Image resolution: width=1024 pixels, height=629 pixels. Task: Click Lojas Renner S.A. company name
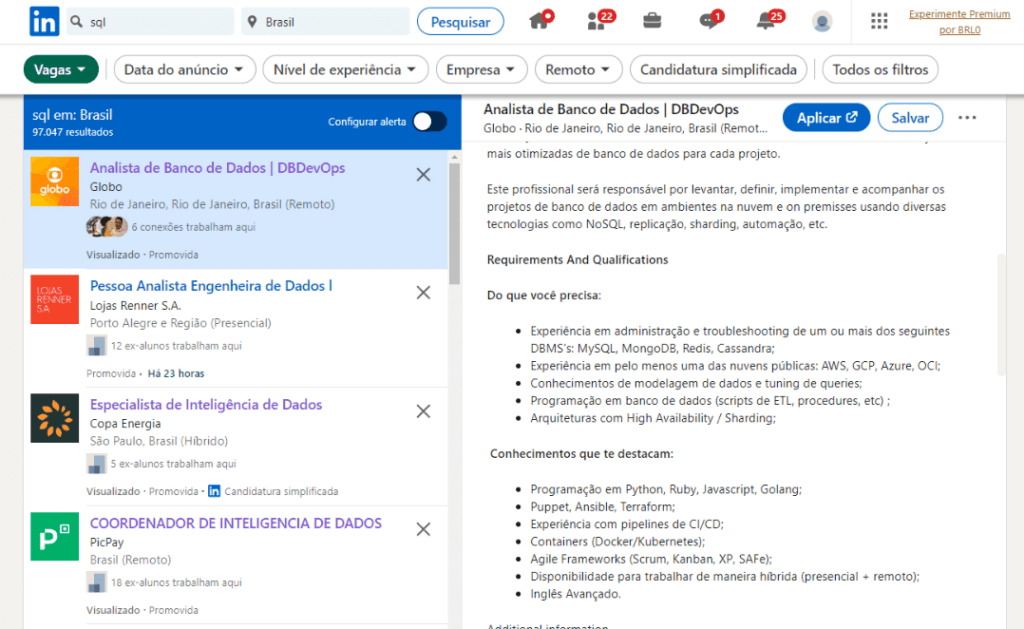click(135, 305)
